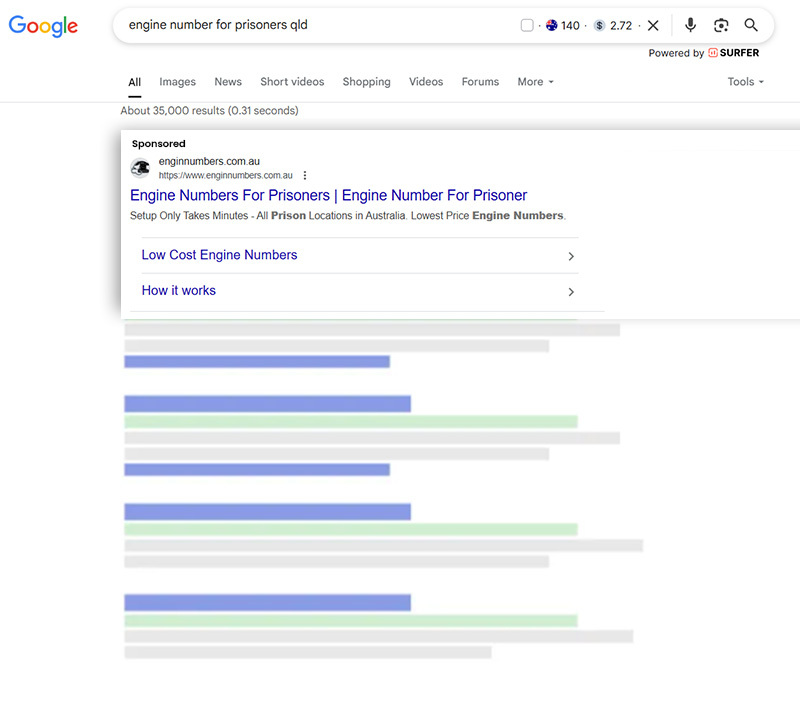The image size is (800, 716).
Task: Click the Google logo
Action: coord(43,26)
